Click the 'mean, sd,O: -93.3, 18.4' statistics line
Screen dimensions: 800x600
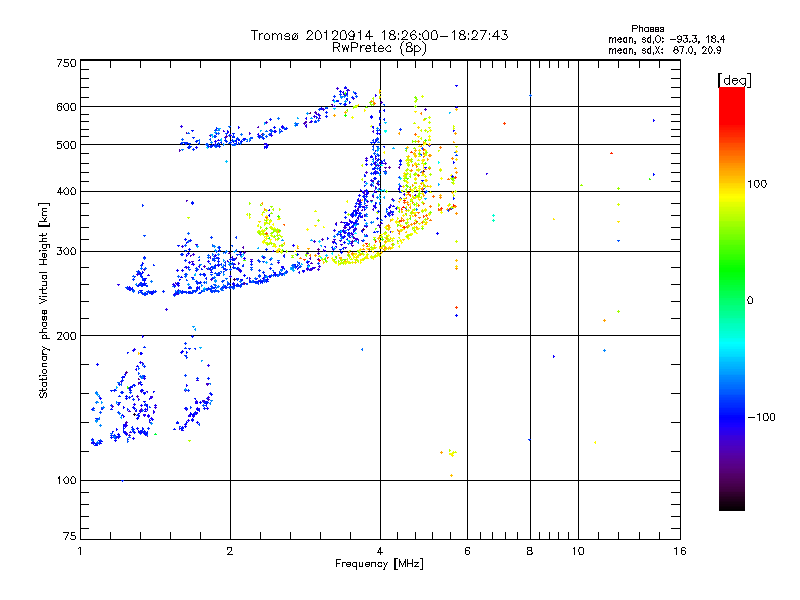(666, 39)
